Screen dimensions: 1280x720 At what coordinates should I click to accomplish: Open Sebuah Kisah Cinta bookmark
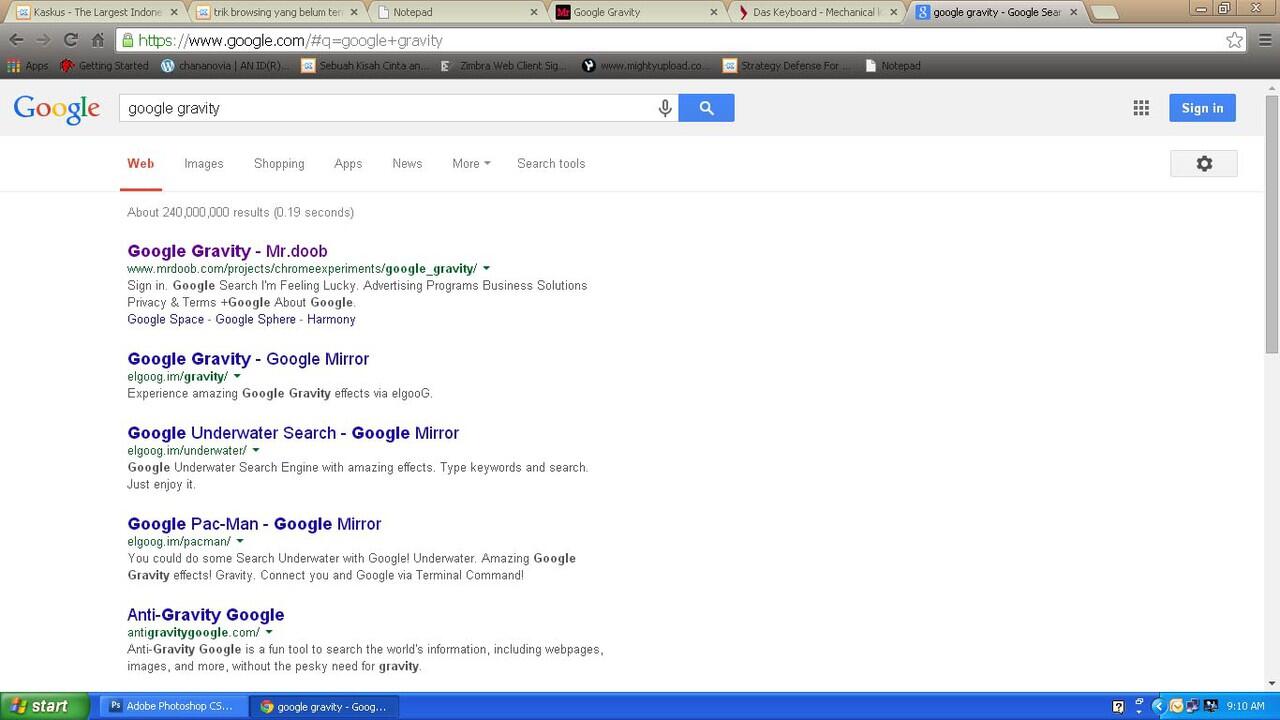click(x=365, y=66)
